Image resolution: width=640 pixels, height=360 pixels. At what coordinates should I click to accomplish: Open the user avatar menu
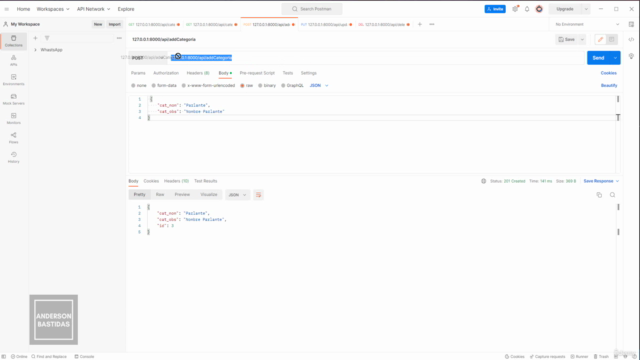point(539,9)
